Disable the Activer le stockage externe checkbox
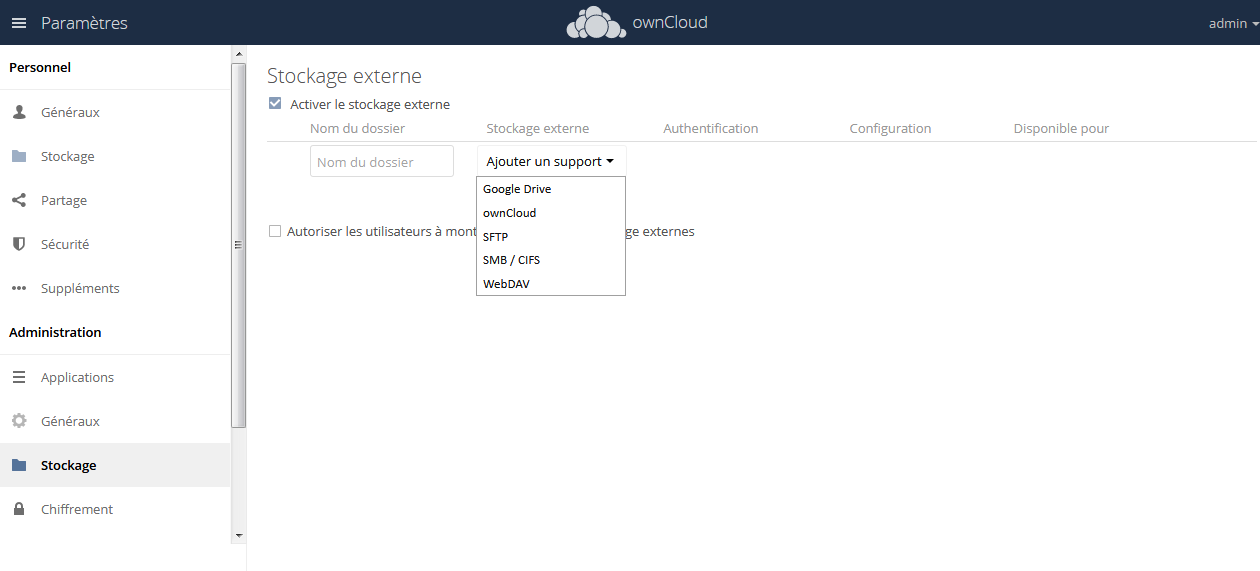This screenshot has width=1260, height=571. 275,104
